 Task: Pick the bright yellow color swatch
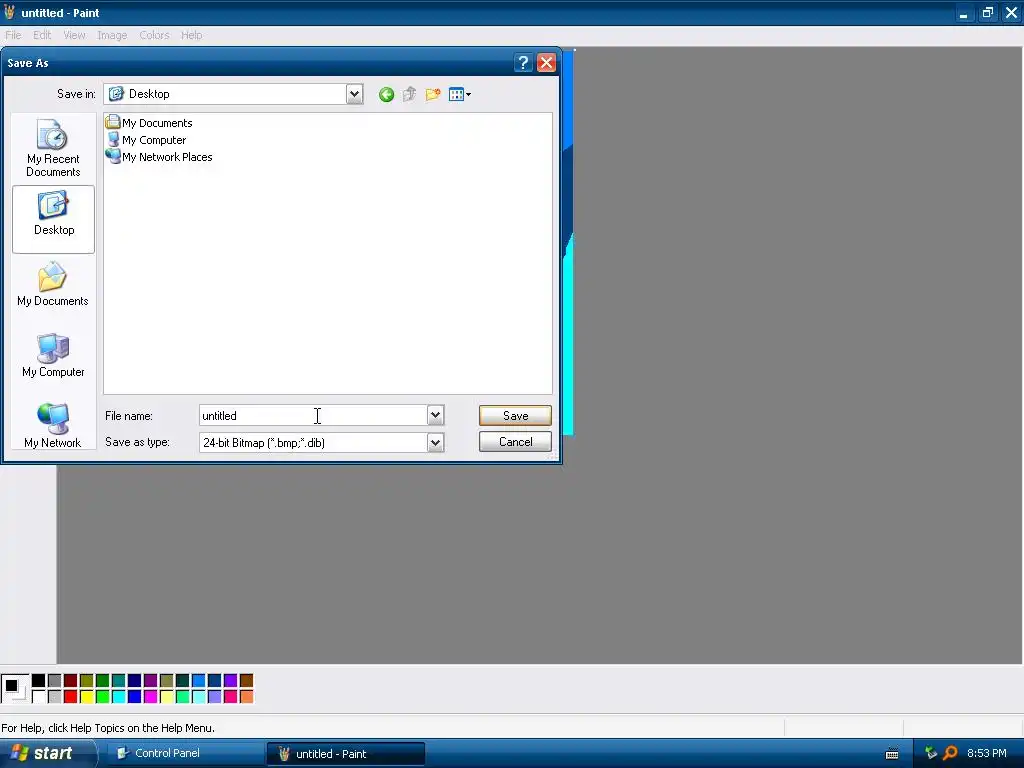click(87, 697)
